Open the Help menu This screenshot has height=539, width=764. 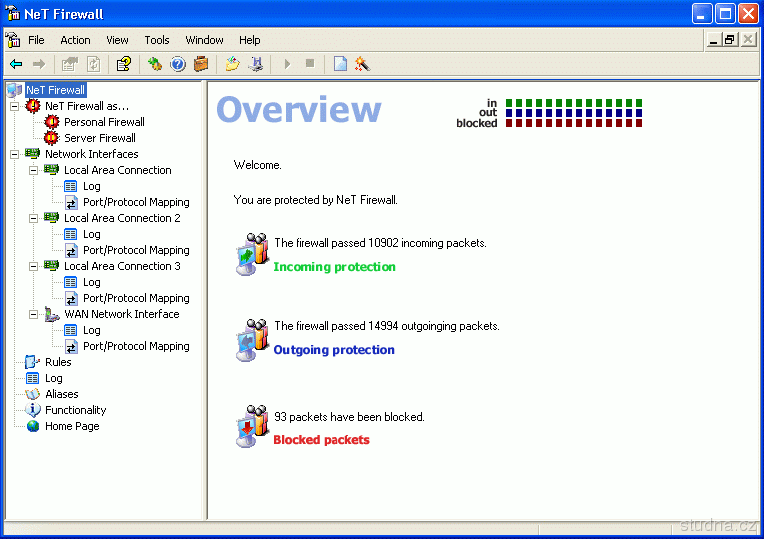coord(249,40)
